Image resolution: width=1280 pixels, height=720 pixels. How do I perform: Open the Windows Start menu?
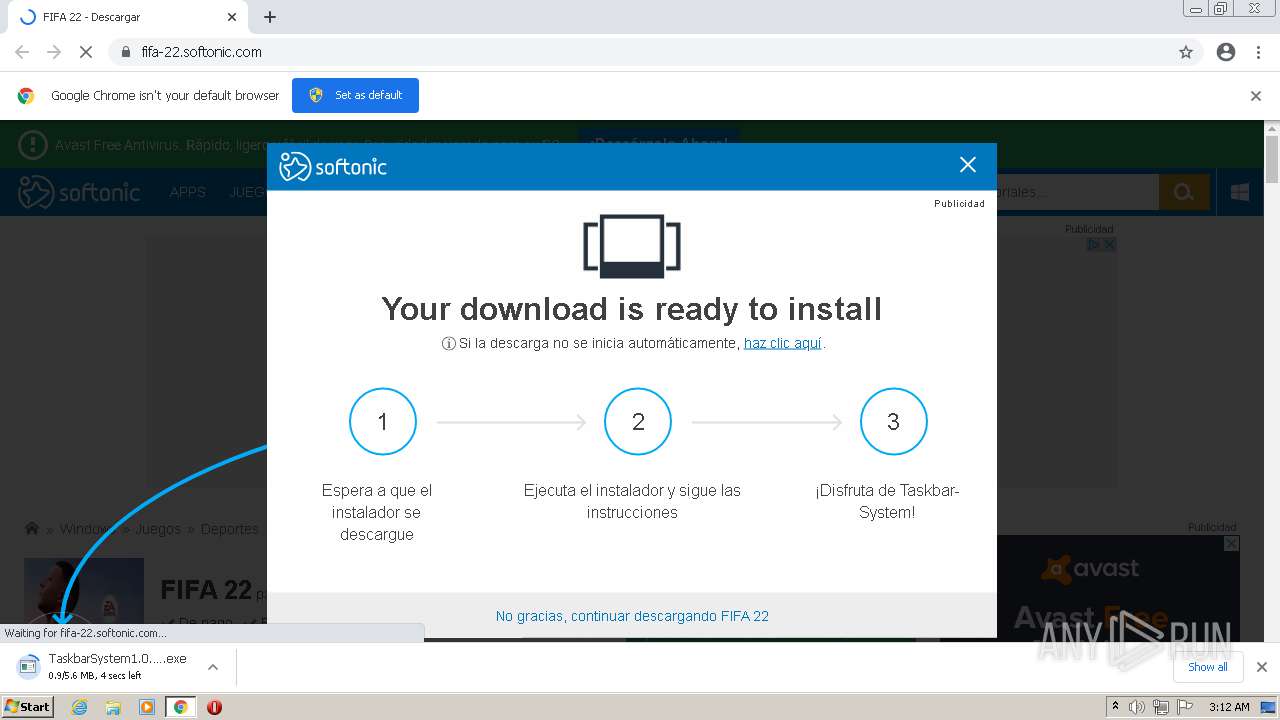(x=28, y=706)
